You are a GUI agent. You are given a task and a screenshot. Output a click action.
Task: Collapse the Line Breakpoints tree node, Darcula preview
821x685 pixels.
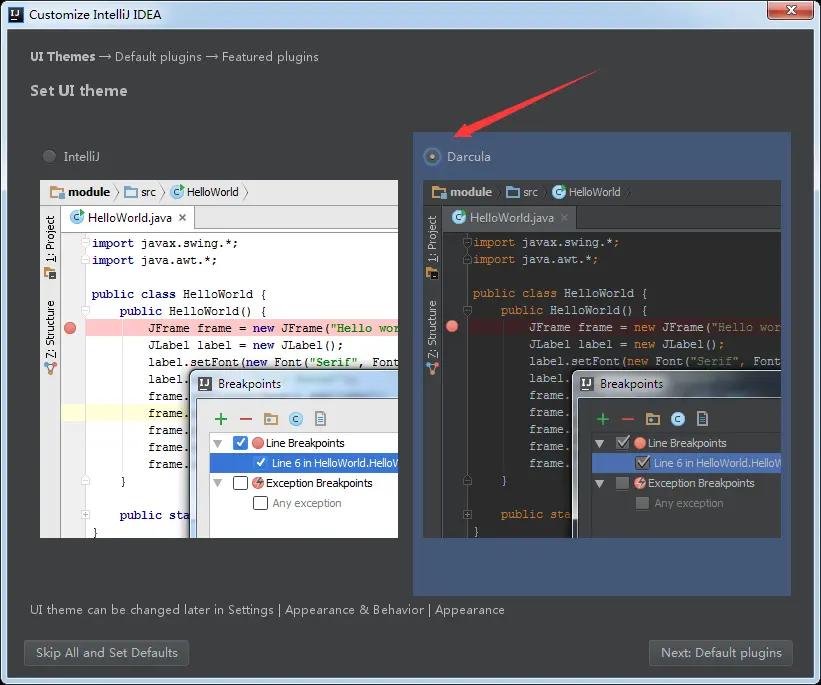click(600, 444)
